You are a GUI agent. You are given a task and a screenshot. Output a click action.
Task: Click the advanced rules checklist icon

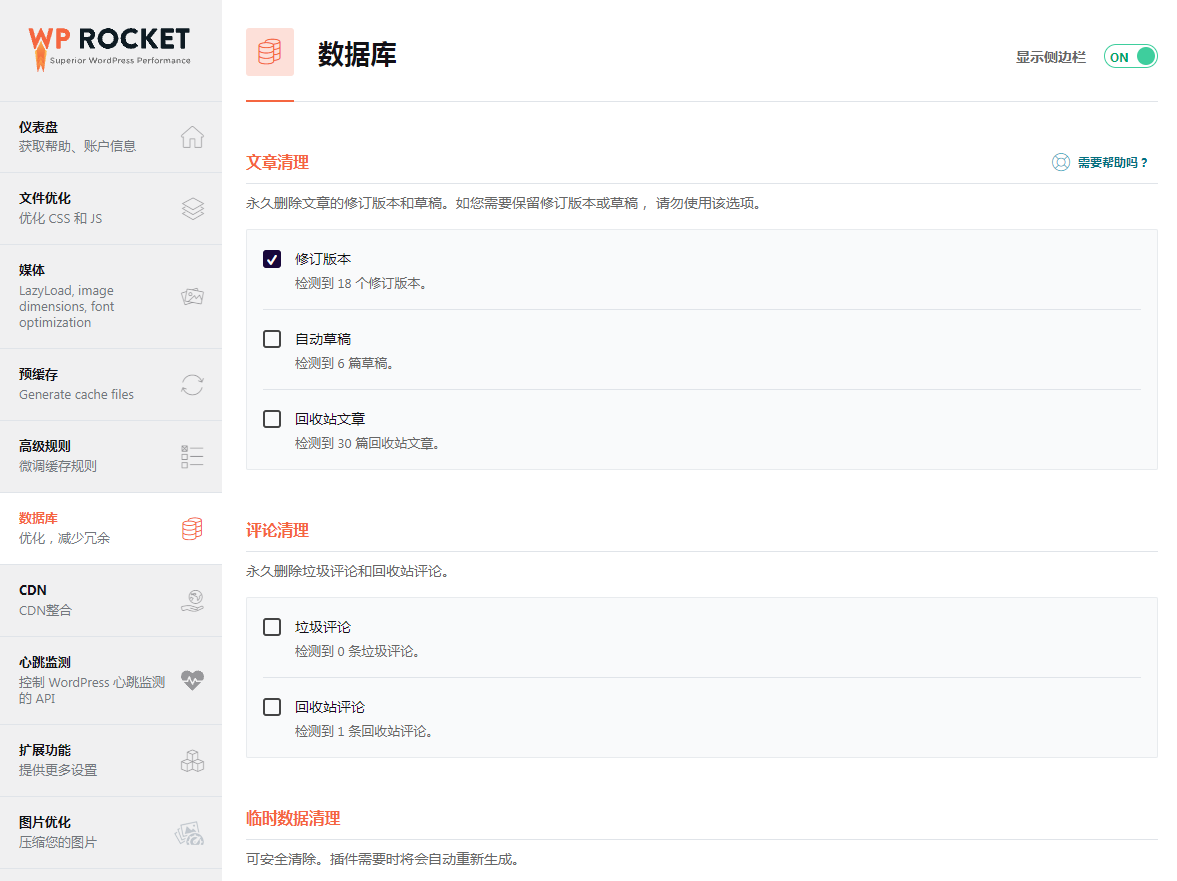tap(192, 457)
